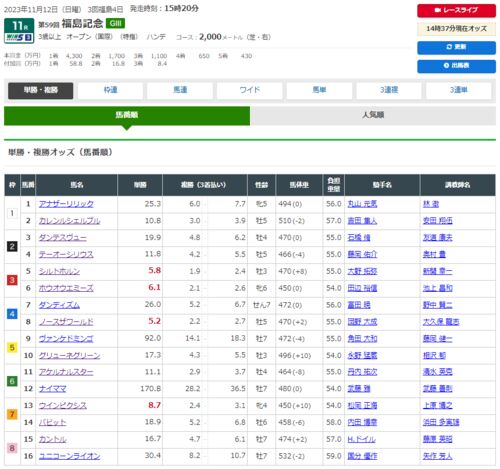Open jockey link in ナイママ row

point(359,389)
